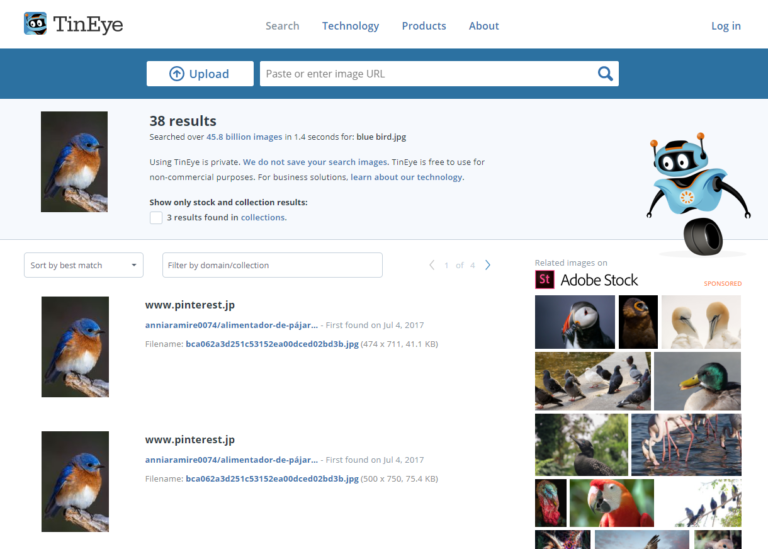Open the collections link
Image resolution: width=768 pixels, height=549 pixels.
coord(263,217)
